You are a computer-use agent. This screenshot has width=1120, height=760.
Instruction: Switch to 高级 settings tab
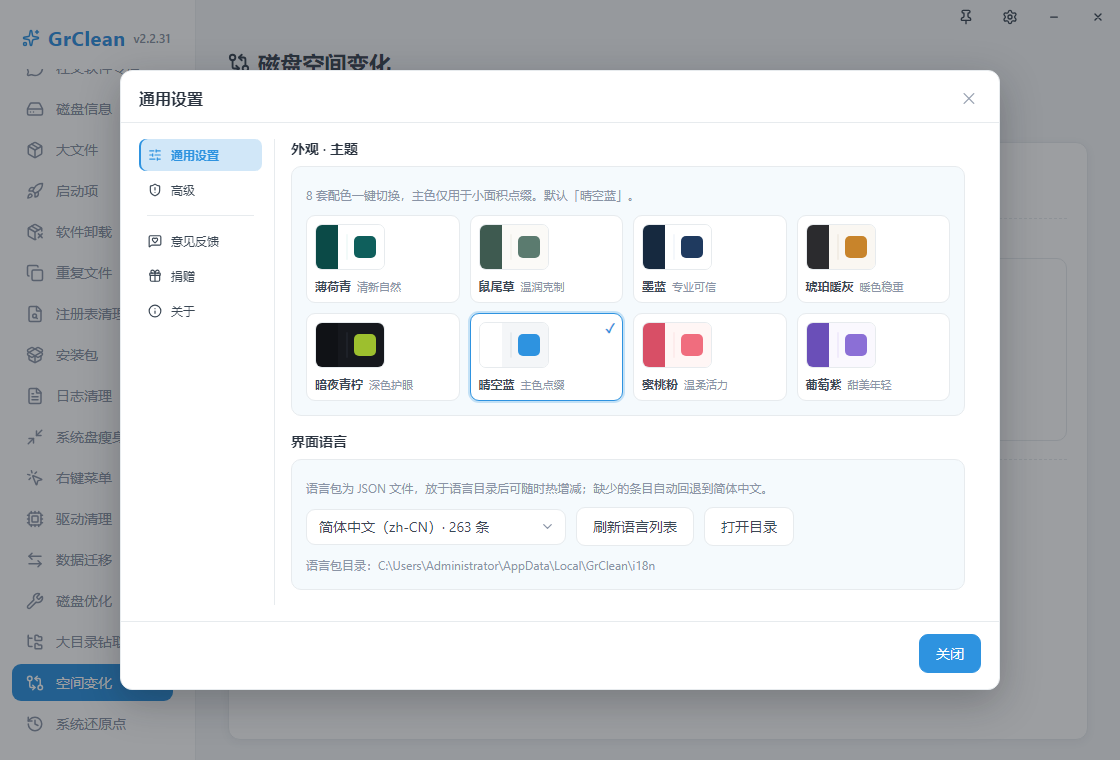pyautogui.click(x=201, y=191)
